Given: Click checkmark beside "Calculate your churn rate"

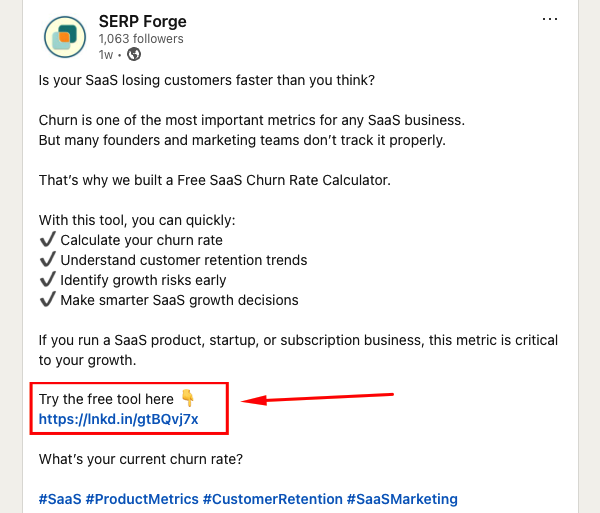Looking at the screenshot, I should 47,240.
